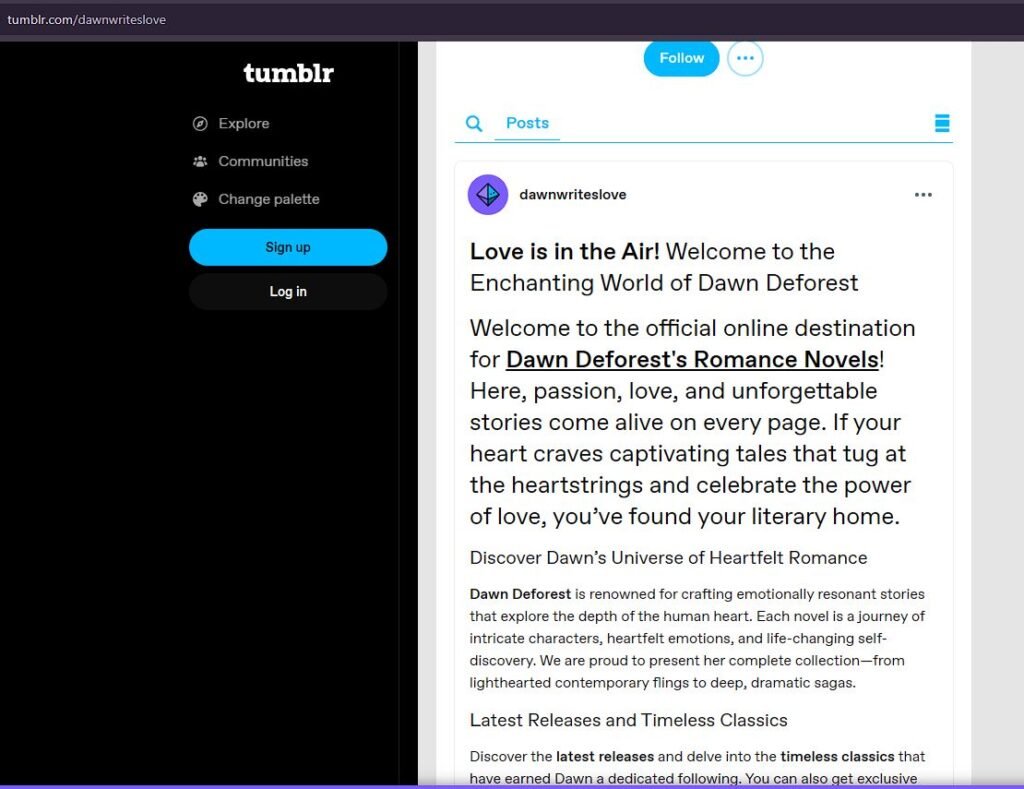This screenshot has width=1024, height=789.
Task: Click the "Love is in the Air!" heading
Action: pos(564,252)
